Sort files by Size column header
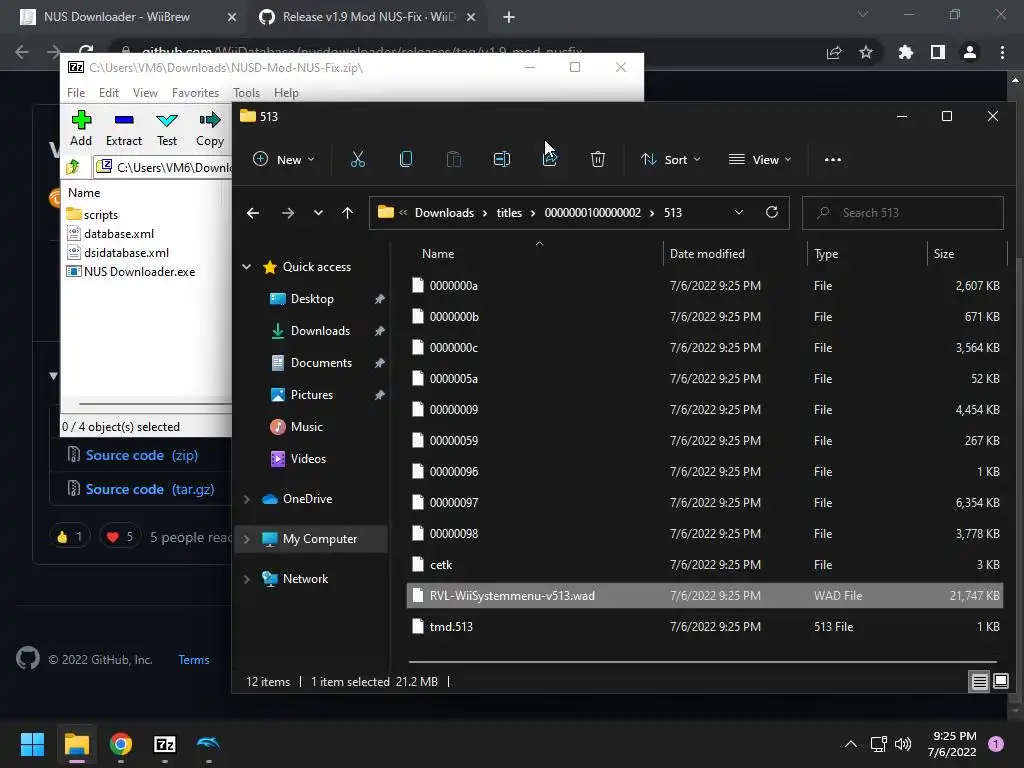This screenshot has width=1024, height=768. point(944,253)
